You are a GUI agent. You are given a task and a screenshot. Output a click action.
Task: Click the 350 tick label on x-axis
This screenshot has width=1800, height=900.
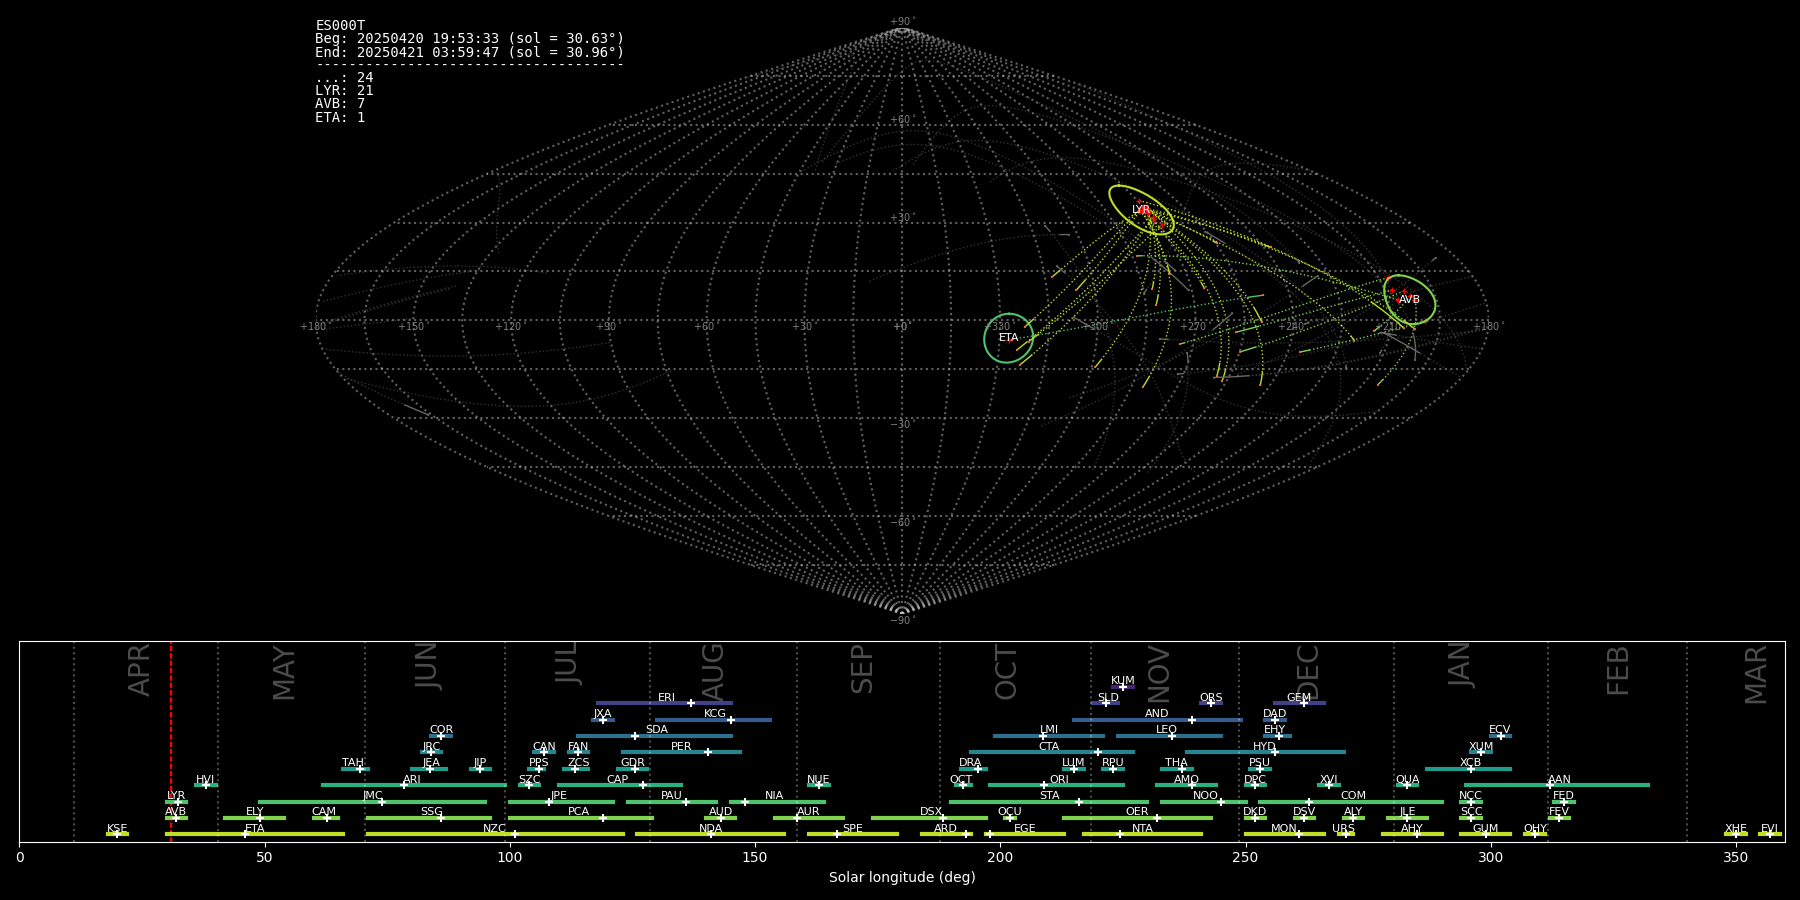click(1735, 858)
